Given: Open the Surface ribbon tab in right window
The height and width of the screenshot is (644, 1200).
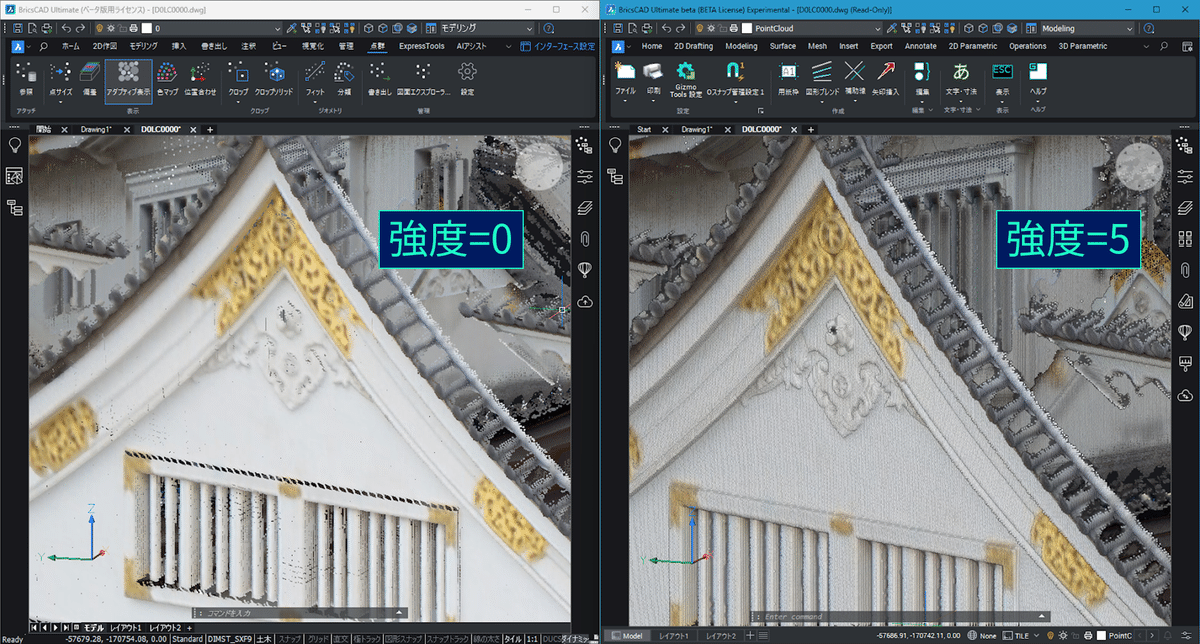Looking at the screenshot, I should [783, 46].
